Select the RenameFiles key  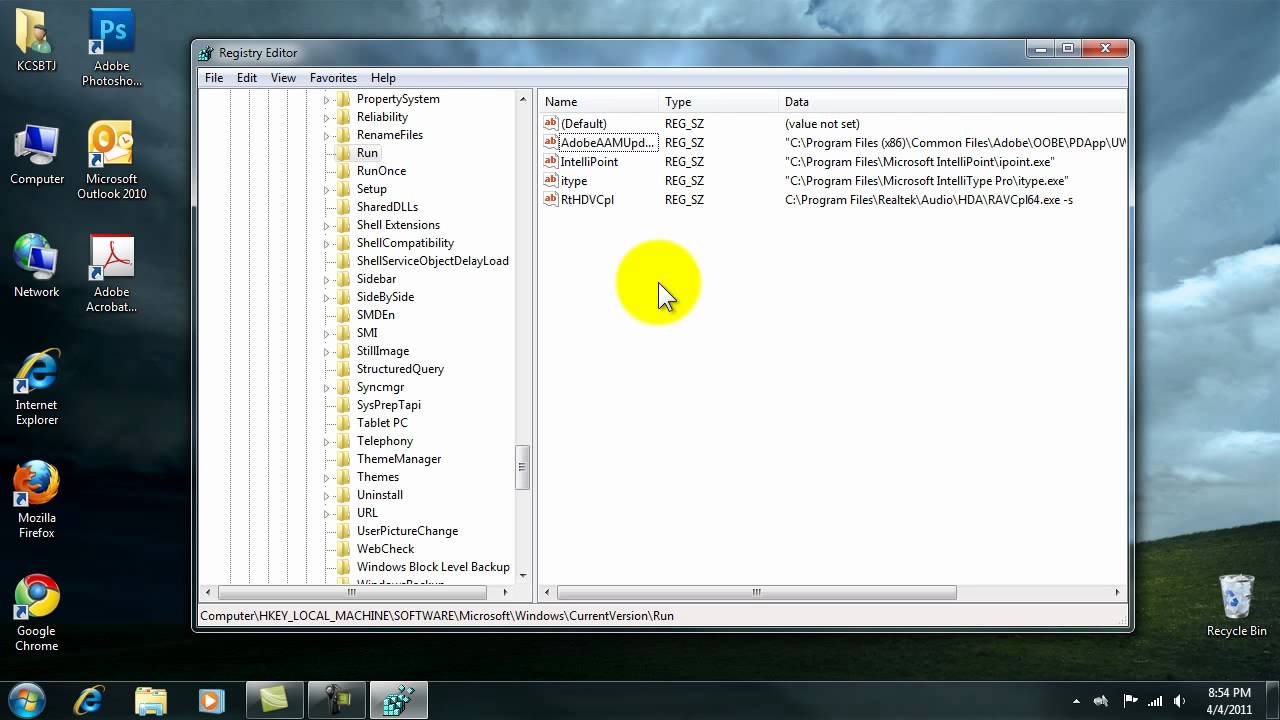click(x=390, y=135)
